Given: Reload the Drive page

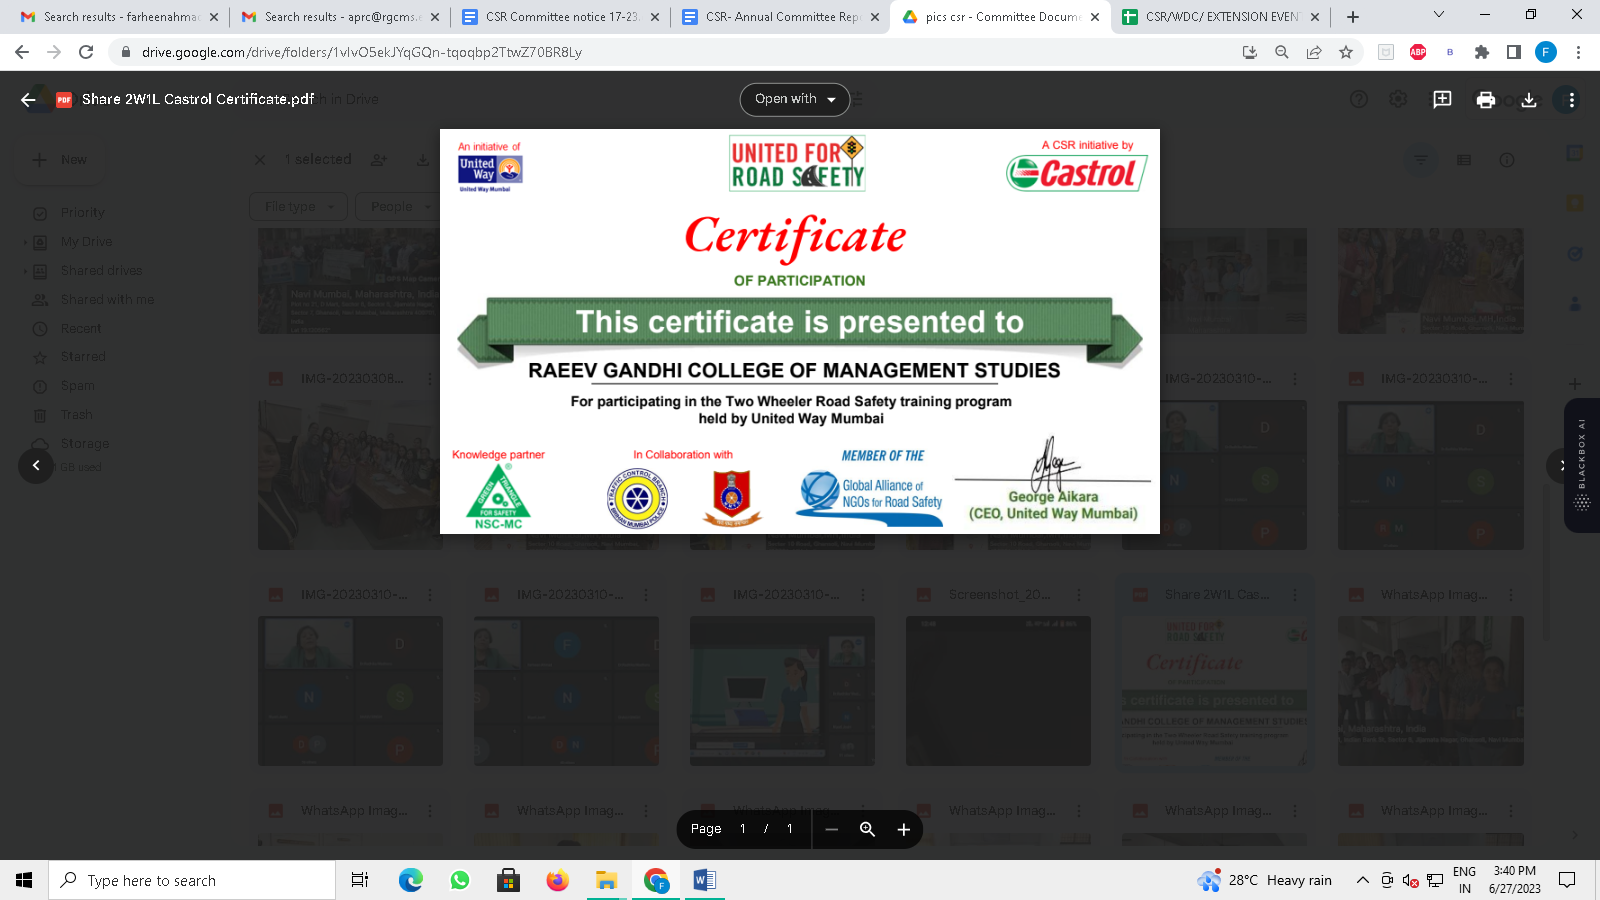Looking at the screenshot, I should click(86, 52).
